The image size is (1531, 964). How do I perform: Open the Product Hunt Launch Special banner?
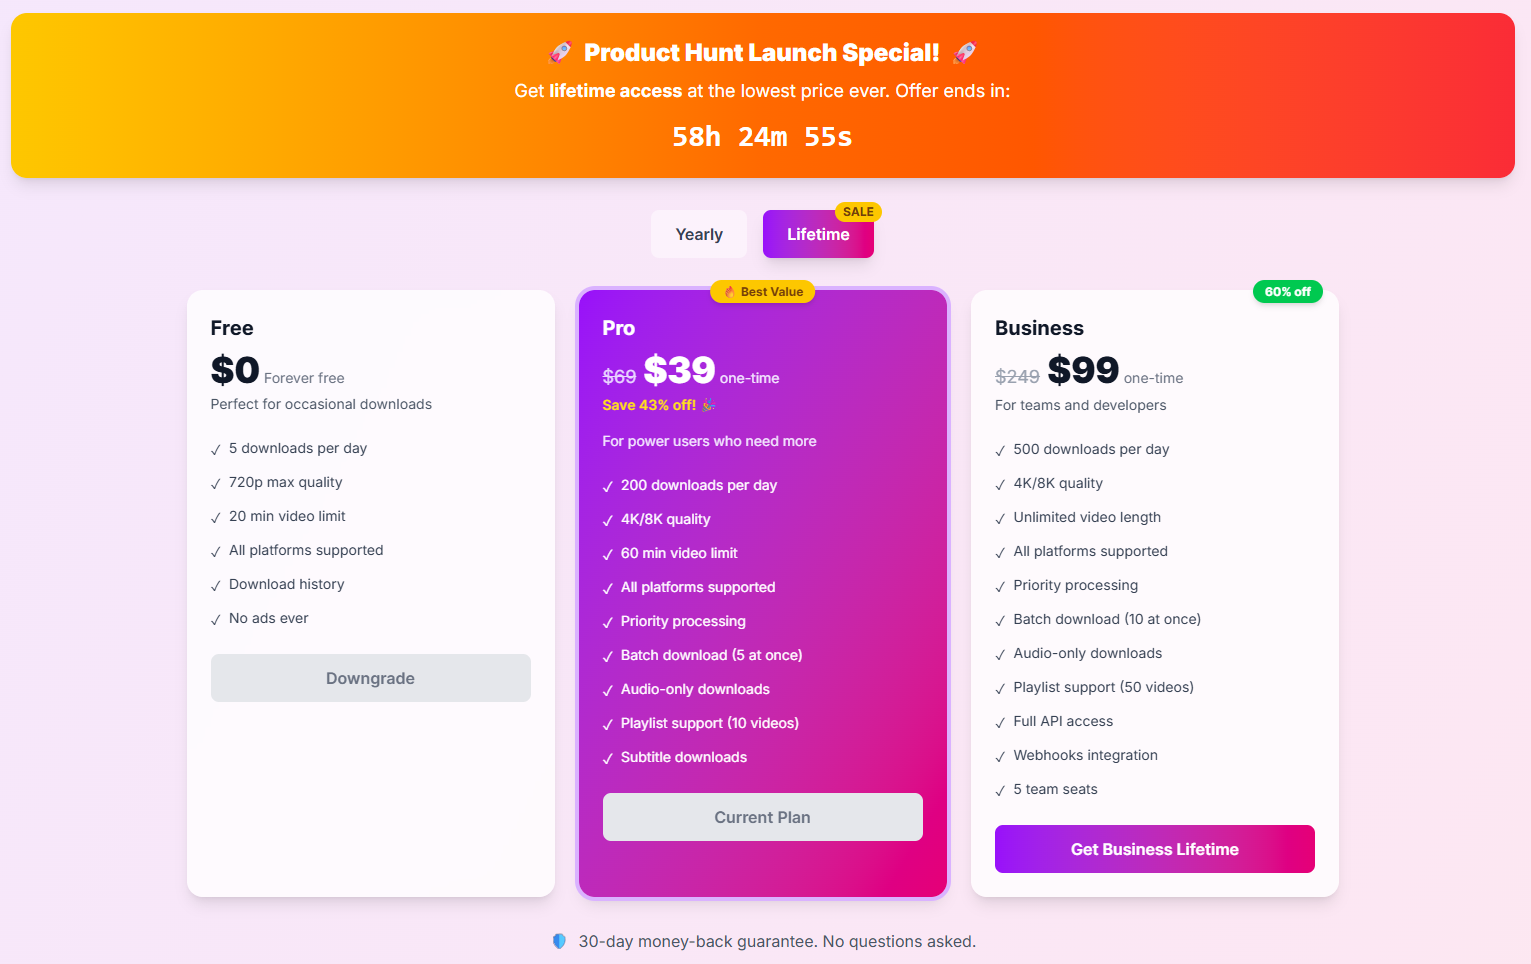tap(763, 94)
